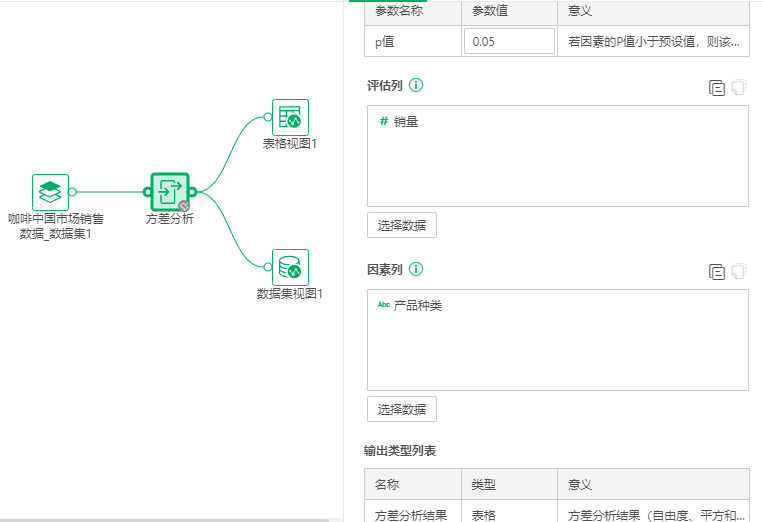Screen dimensions: 762x522
Task: Select the 表格视图1 node icon
Action: point(290,117)
